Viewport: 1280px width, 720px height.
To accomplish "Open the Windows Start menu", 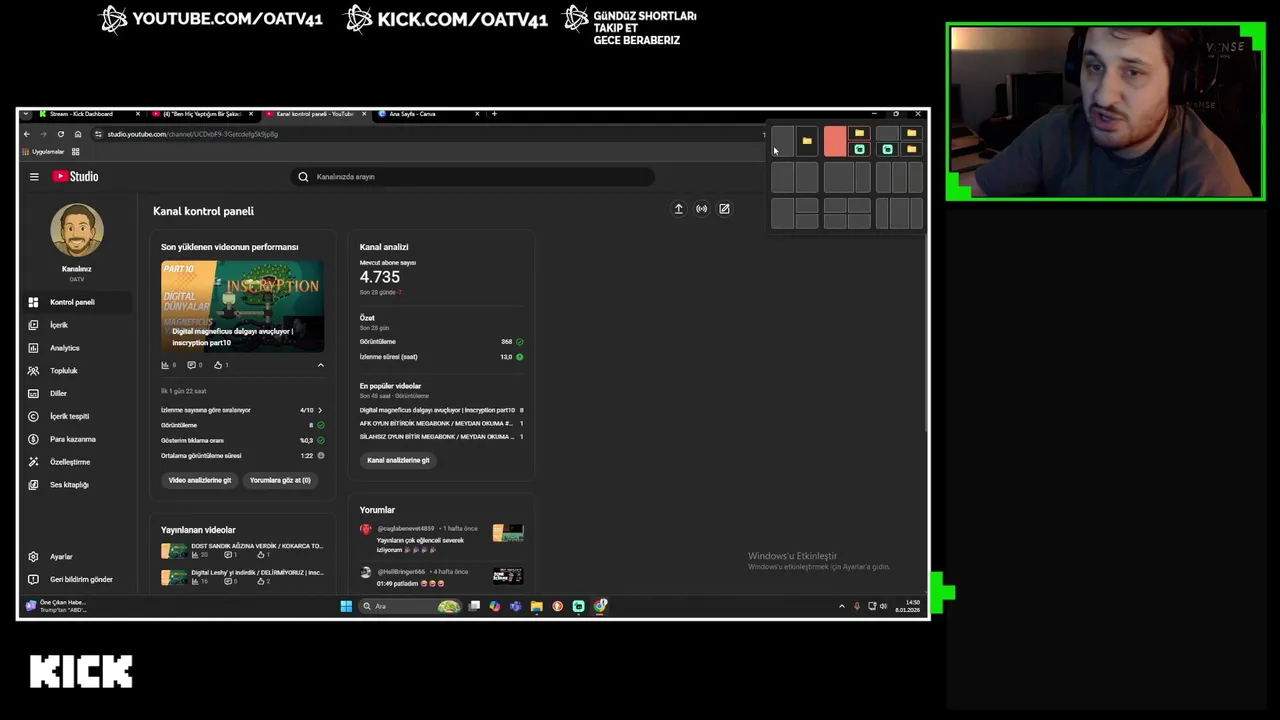I will pos(346,606).
